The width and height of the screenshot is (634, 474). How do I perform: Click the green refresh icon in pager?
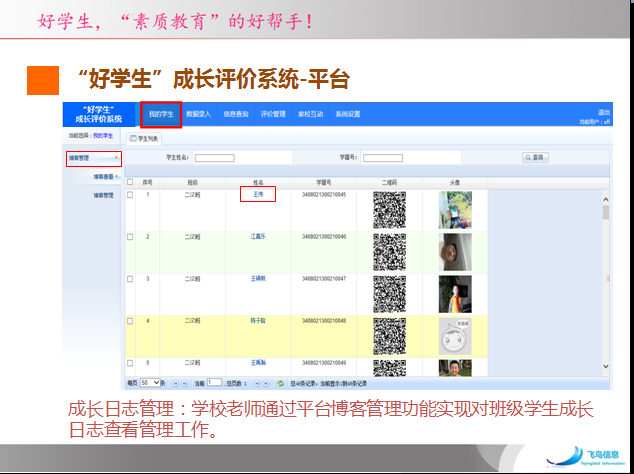click(x=281, y=382)
